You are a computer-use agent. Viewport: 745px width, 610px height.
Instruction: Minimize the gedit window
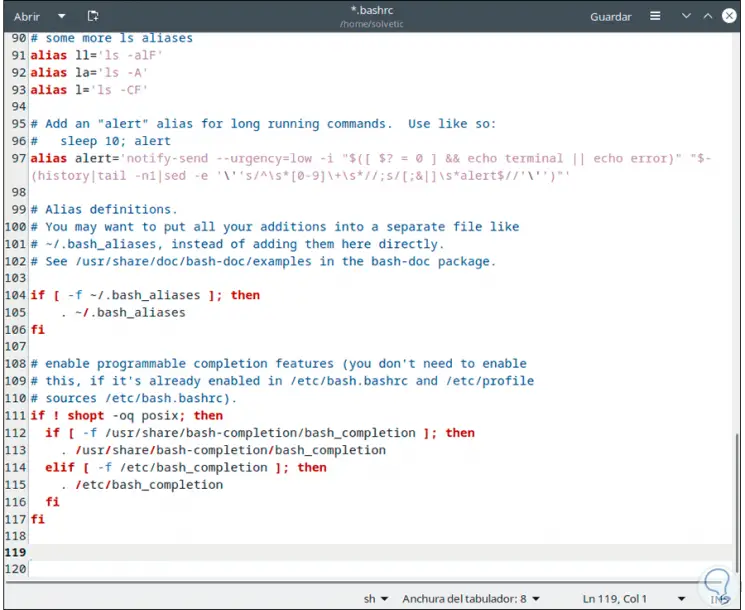click(687, 16)
